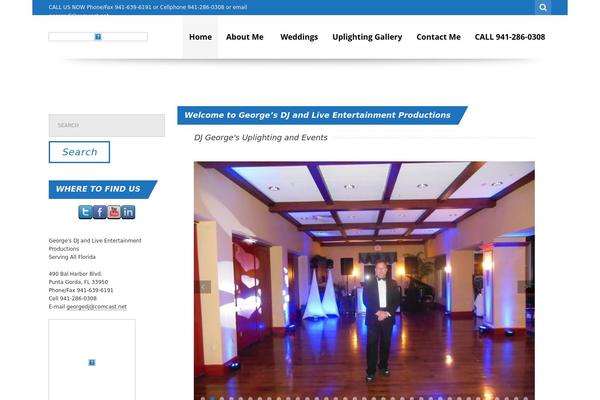Click the ballroom uplighting slideshow image
This screenshot has height=400, width=600.
click(x=364, y=281)
